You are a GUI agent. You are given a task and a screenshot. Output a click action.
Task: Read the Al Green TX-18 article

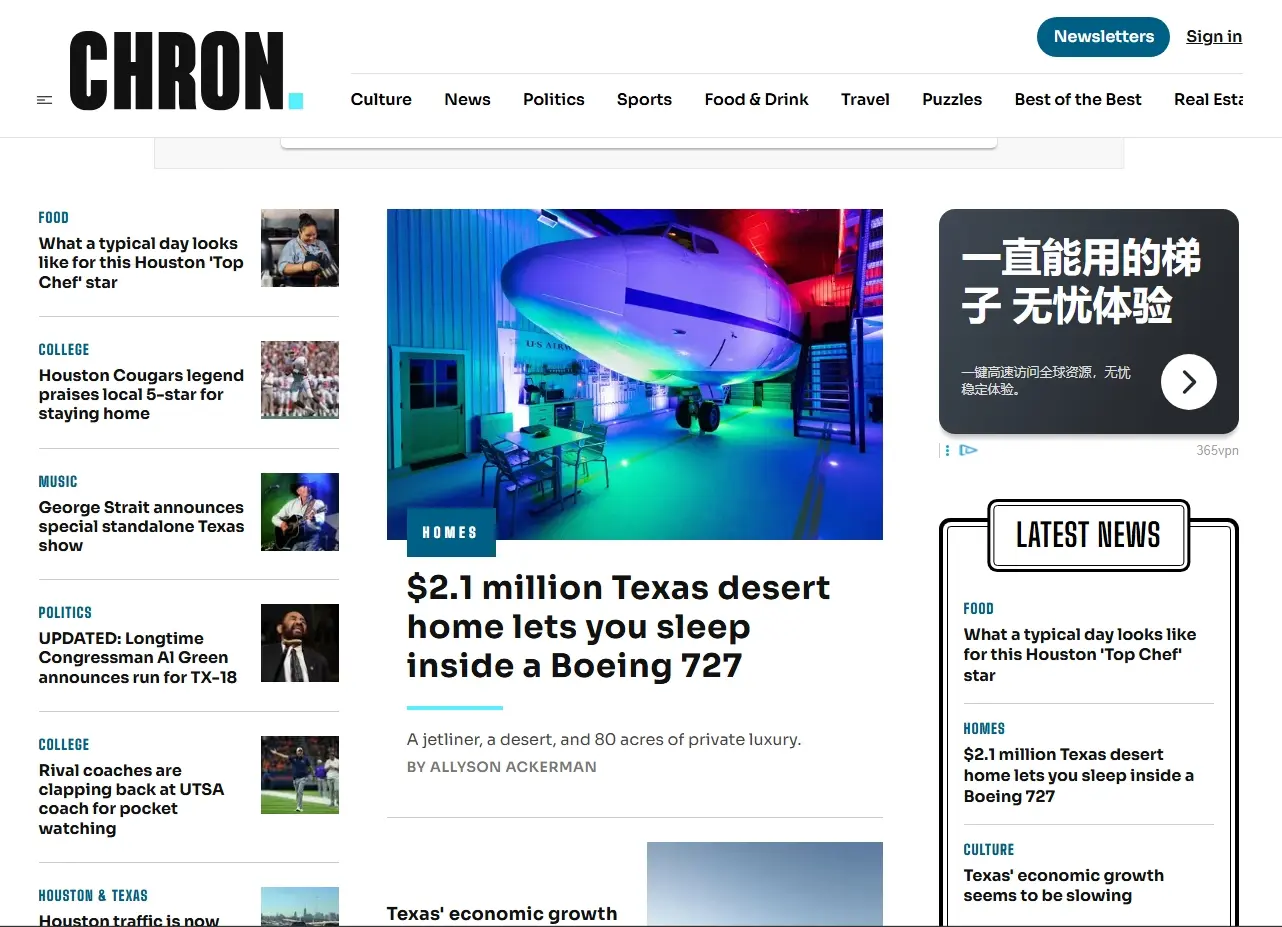pyautogui.click(x=138, y=658)
